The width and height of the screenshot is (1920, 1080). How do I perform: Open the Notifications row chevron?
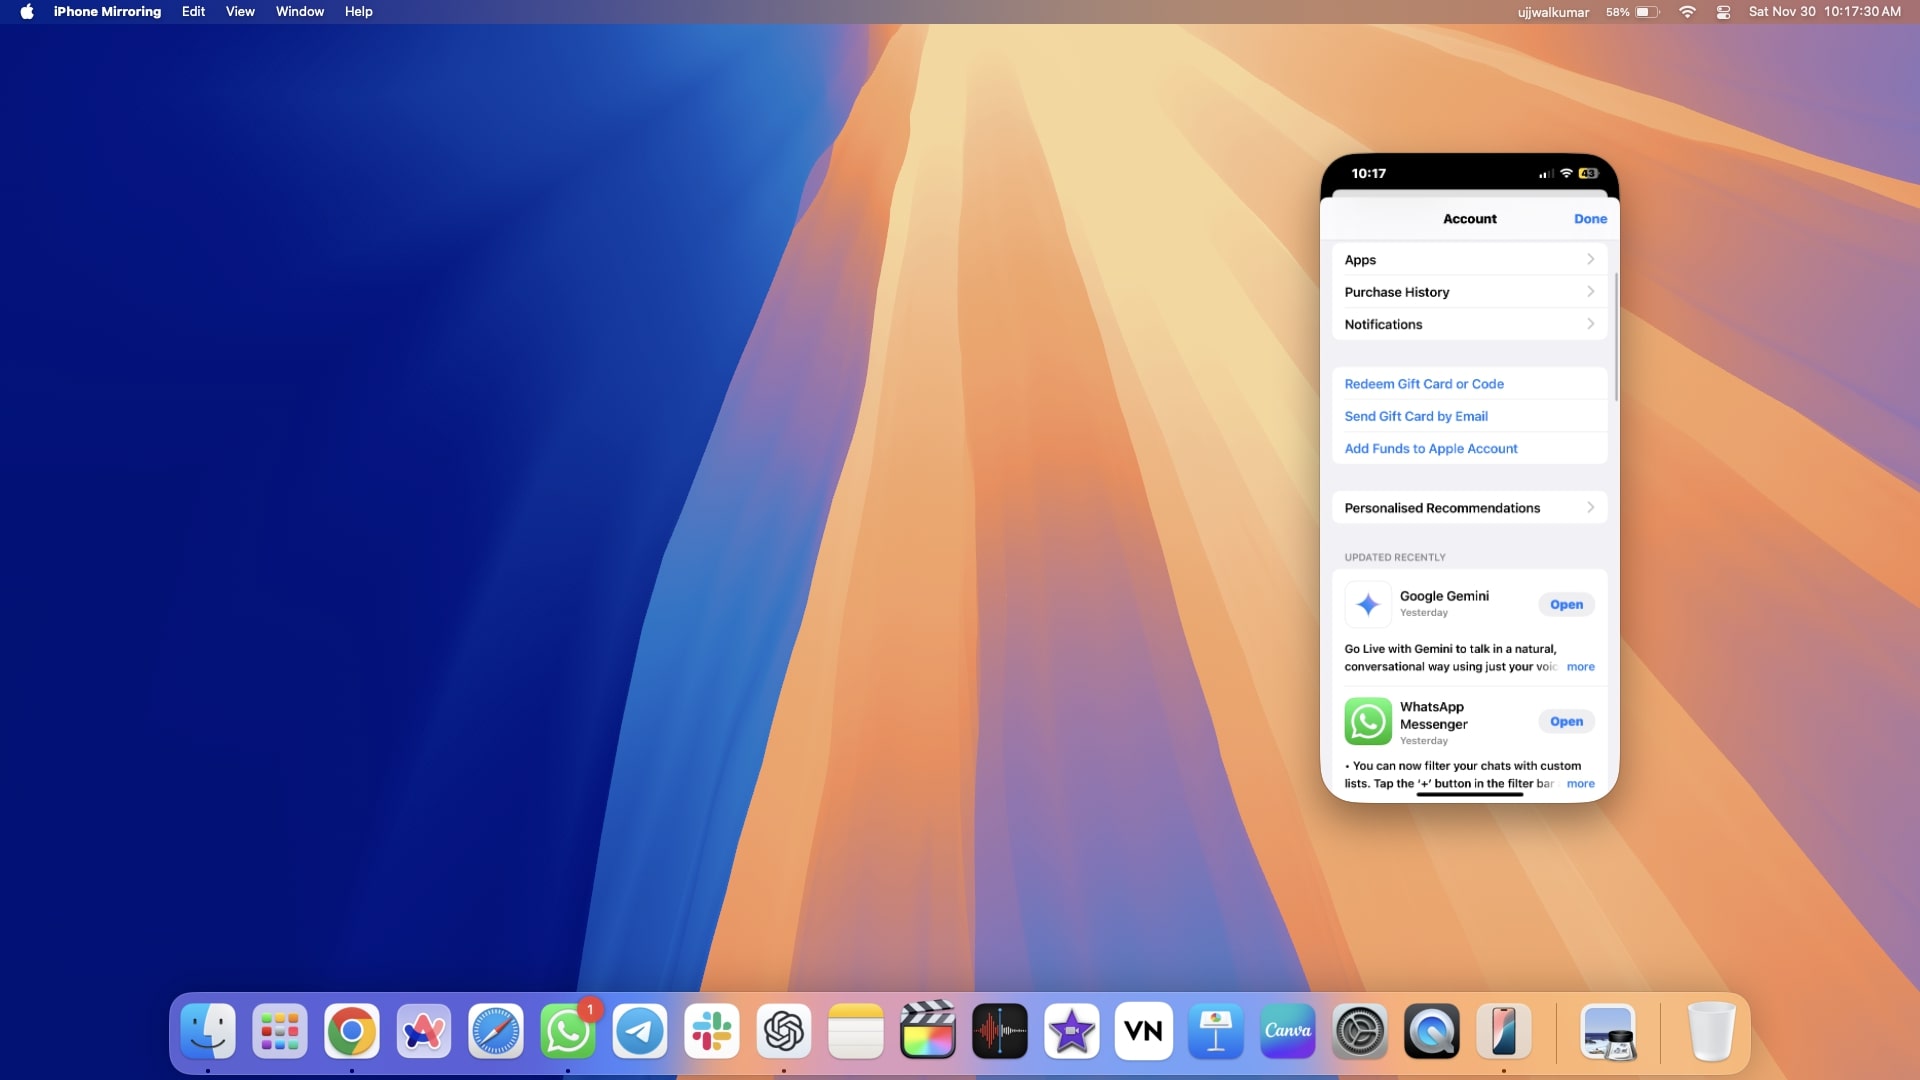(x=1590, y=323)
